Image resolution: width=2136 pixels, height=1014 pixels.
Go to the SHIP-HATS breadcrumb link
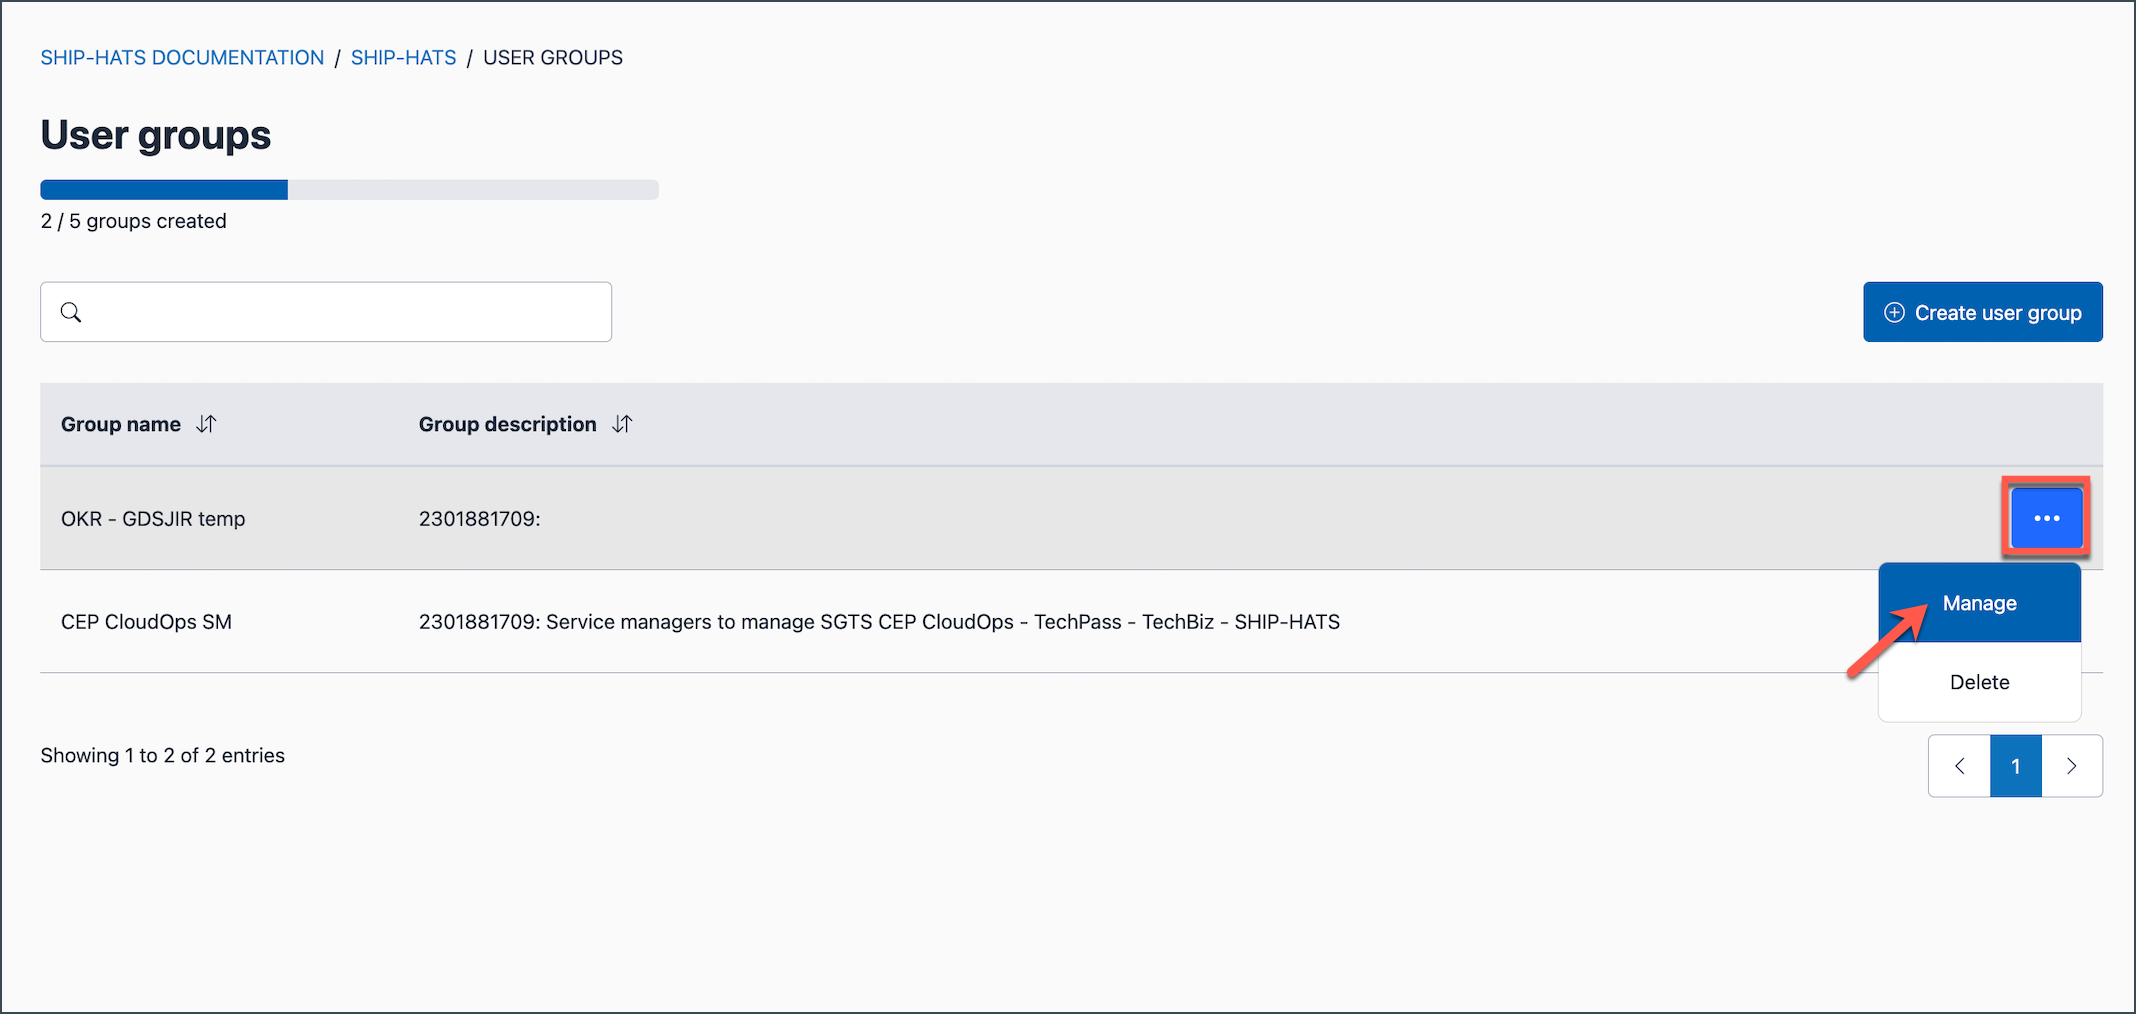click(x=403, y=58)
